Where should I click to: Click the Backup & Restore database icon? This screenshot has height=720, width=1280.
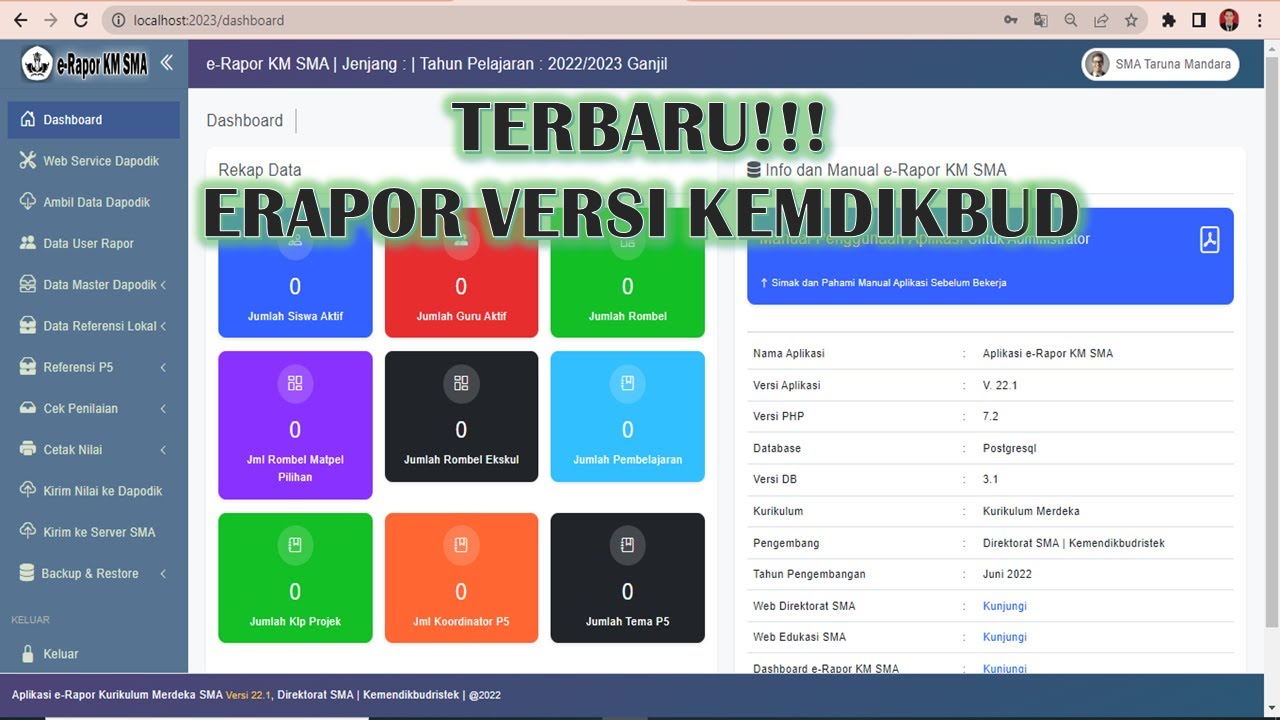click(27, 573)
